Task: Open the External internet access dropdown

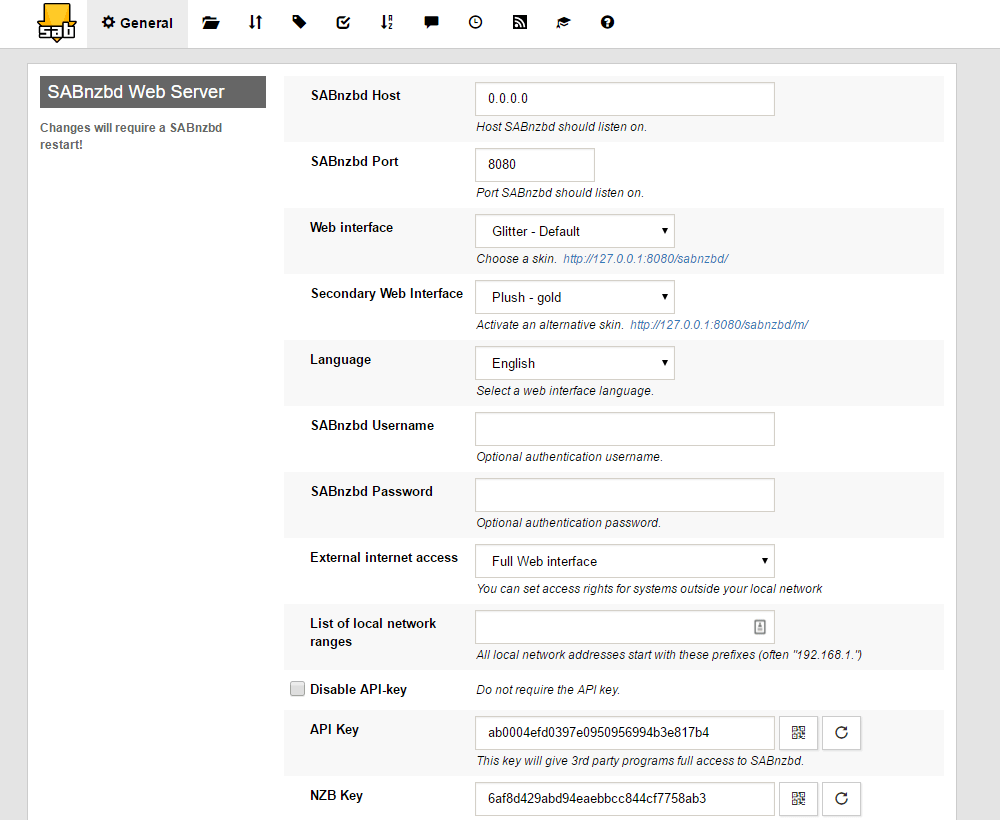Action: pyautogui.click(x=624, y=561)
